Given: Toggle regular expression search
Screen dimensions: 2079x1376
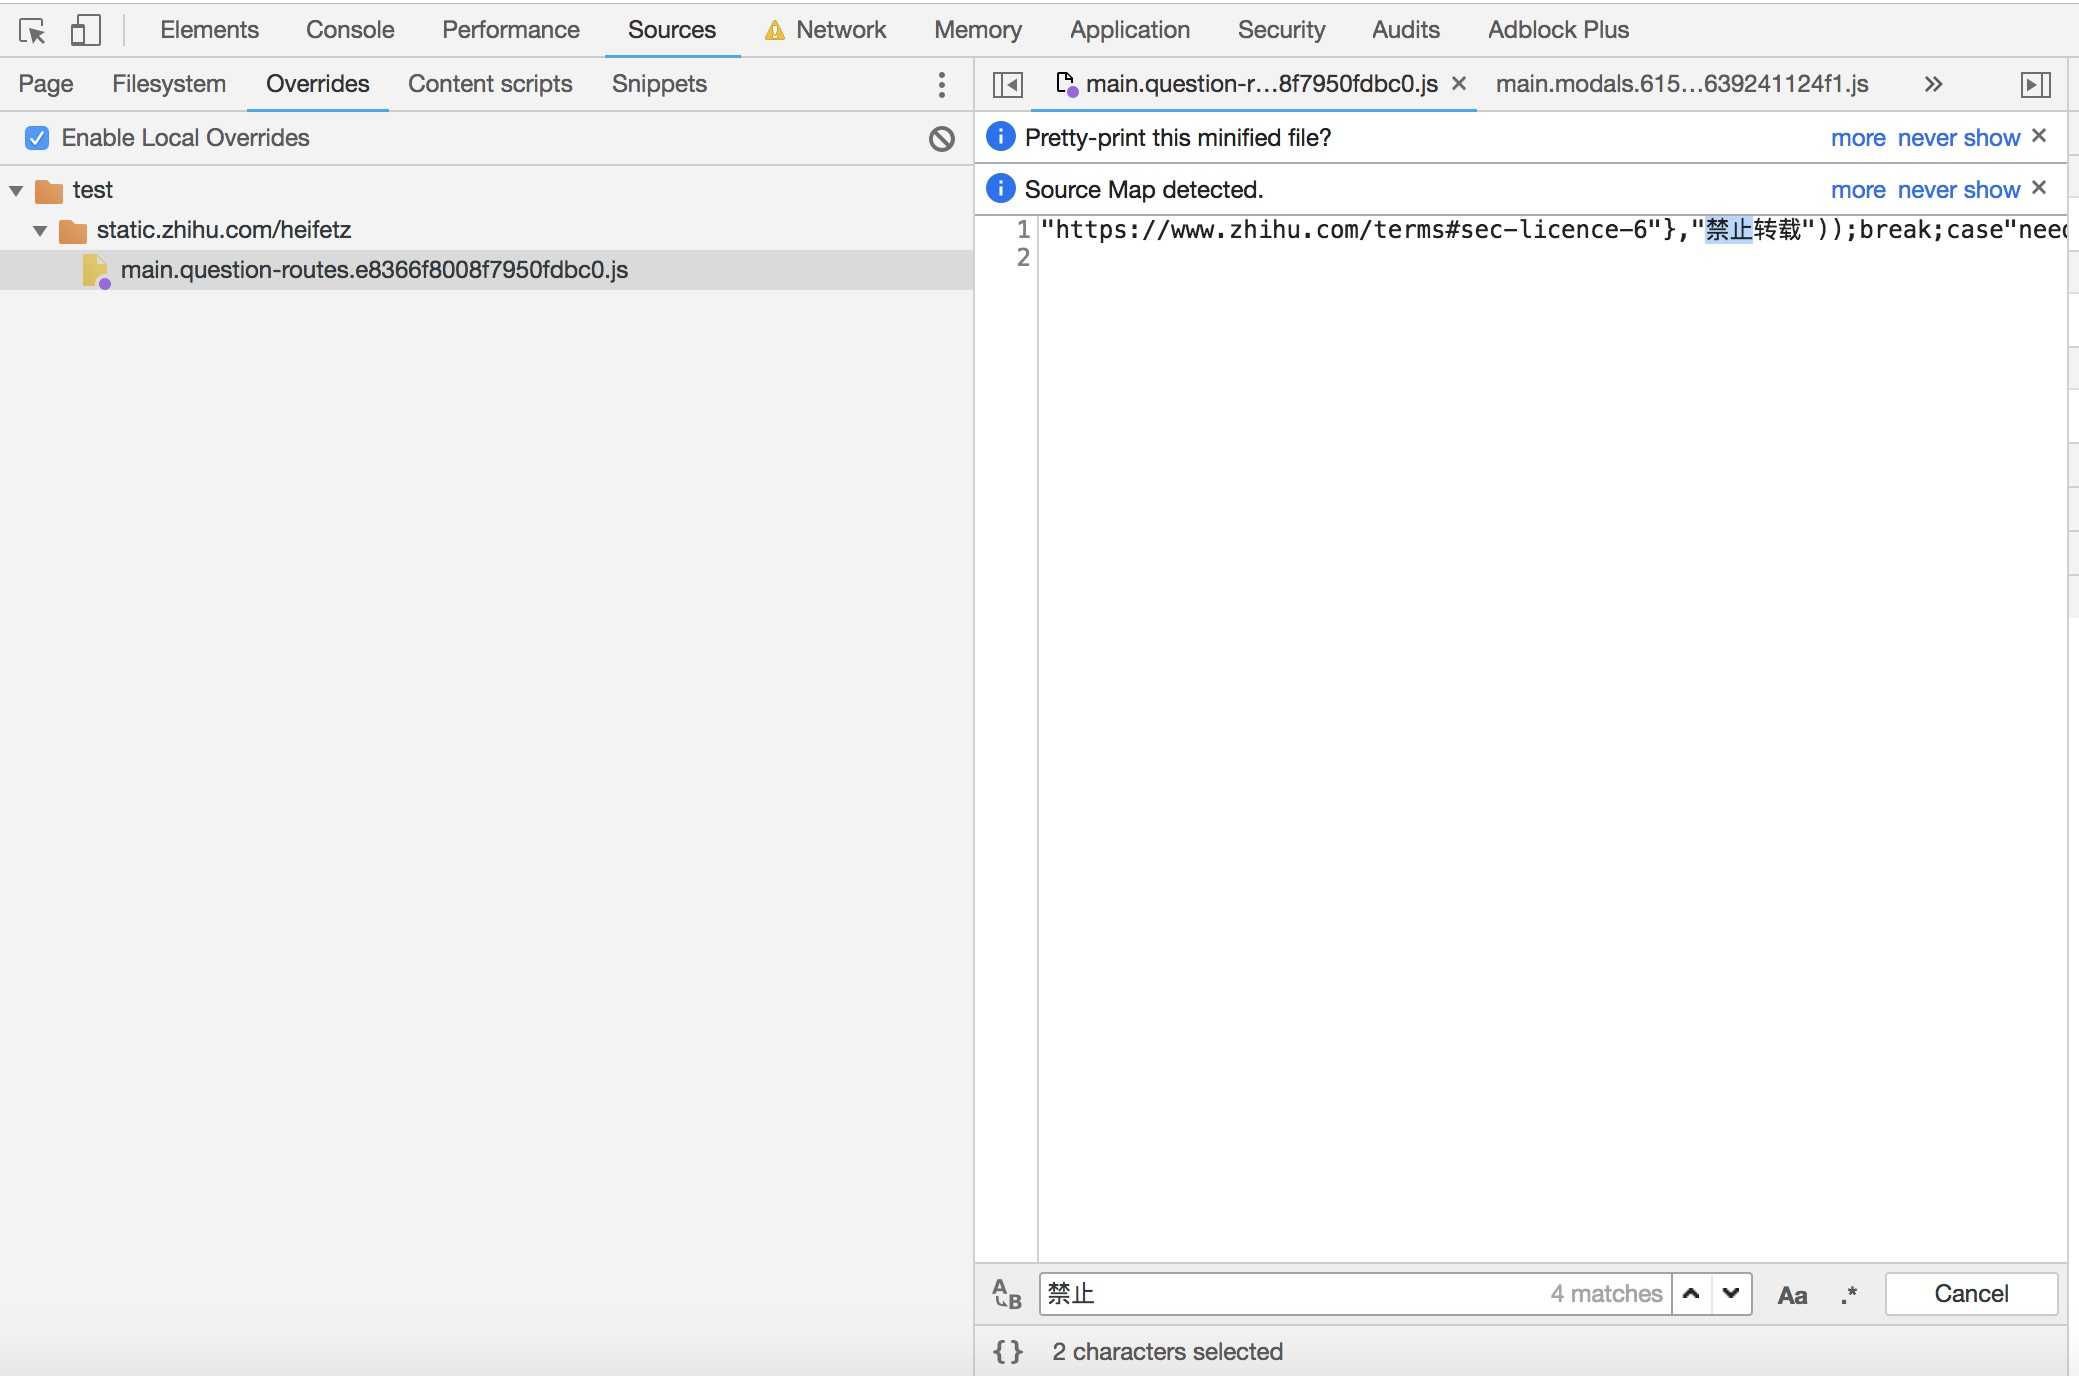Looking at the screenshot, I should pos(1849,1295).
